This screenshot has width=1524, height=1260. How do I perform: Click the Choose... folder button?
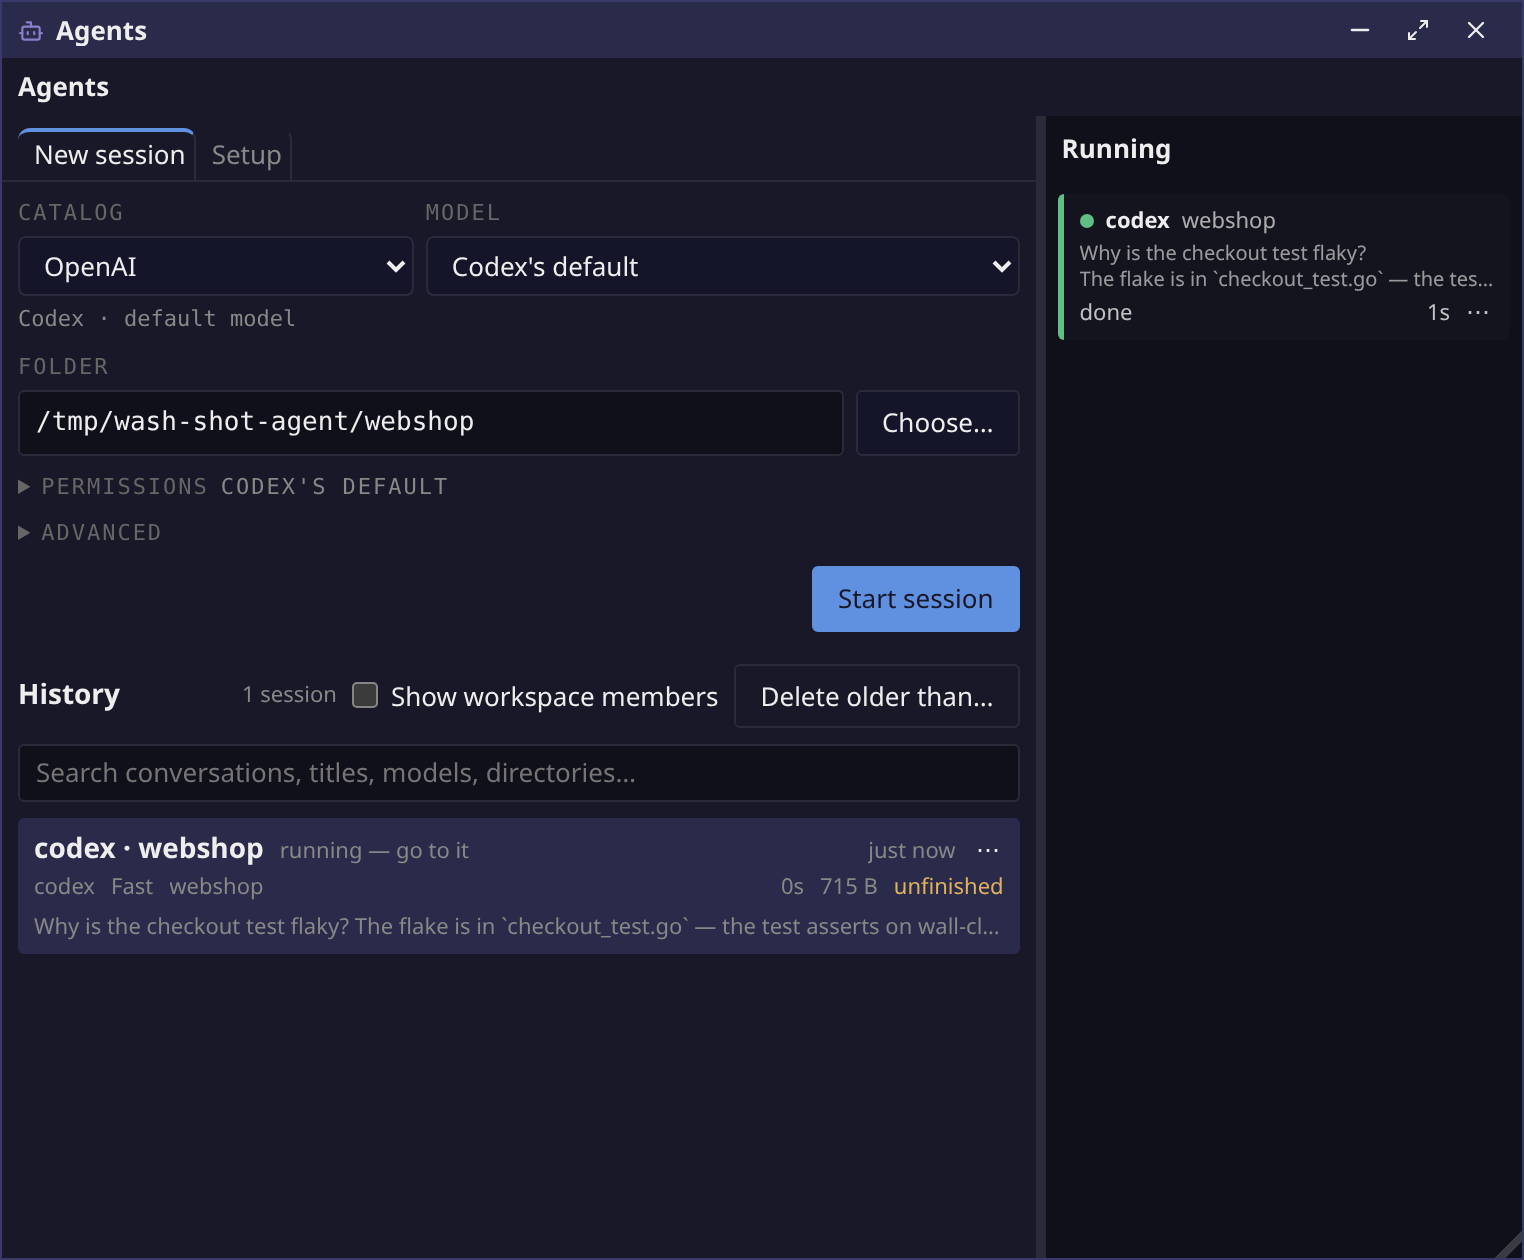coord(938,423)
